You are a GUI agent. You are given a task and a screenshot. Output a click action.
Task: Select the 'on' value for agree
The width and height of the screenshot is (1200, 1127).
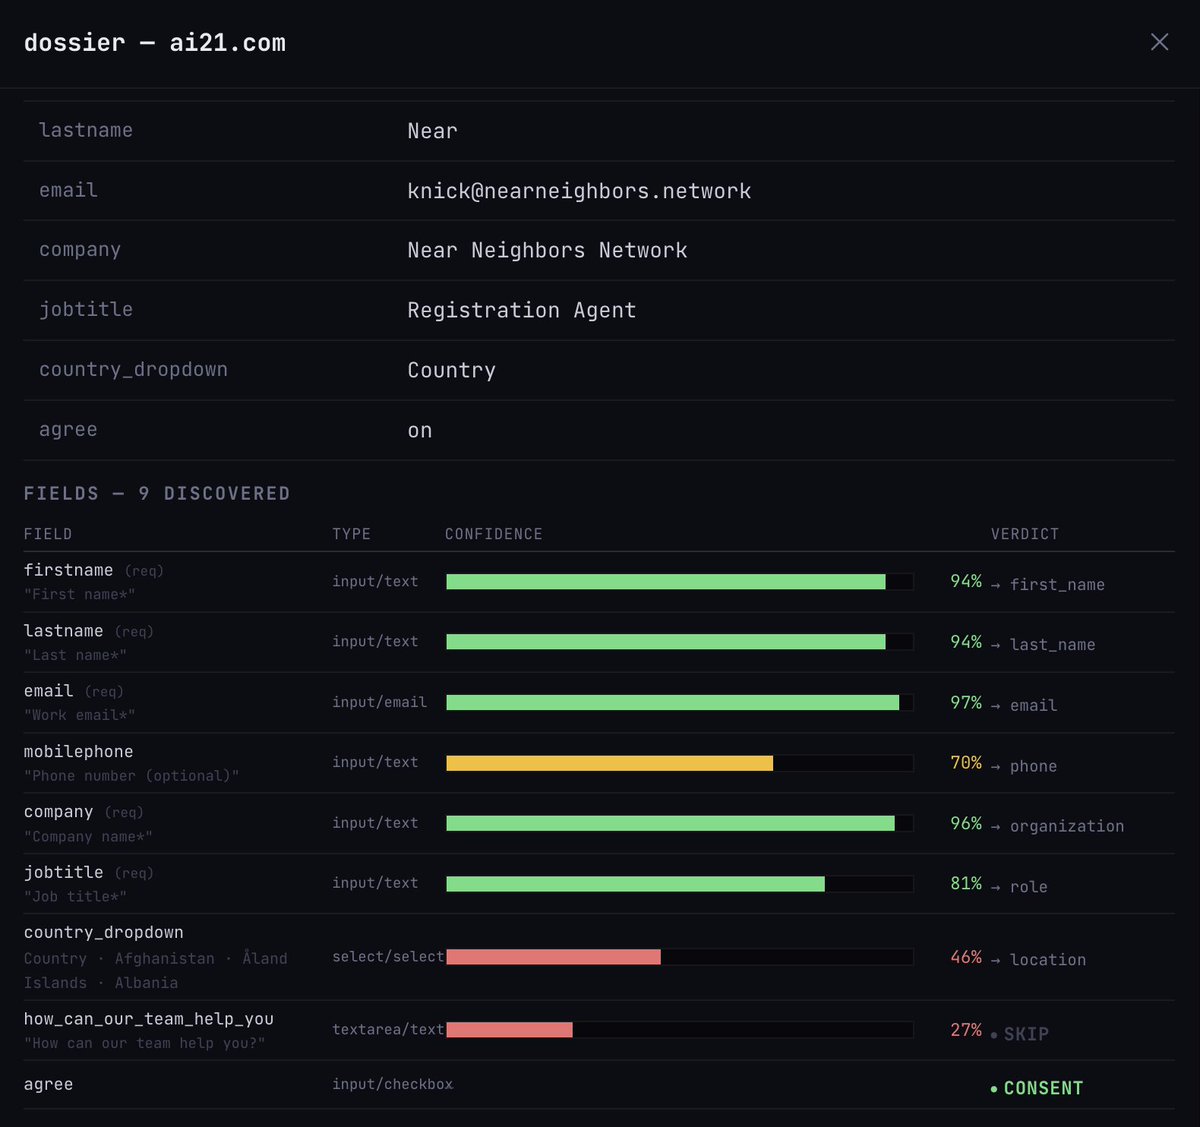point(420,431)
